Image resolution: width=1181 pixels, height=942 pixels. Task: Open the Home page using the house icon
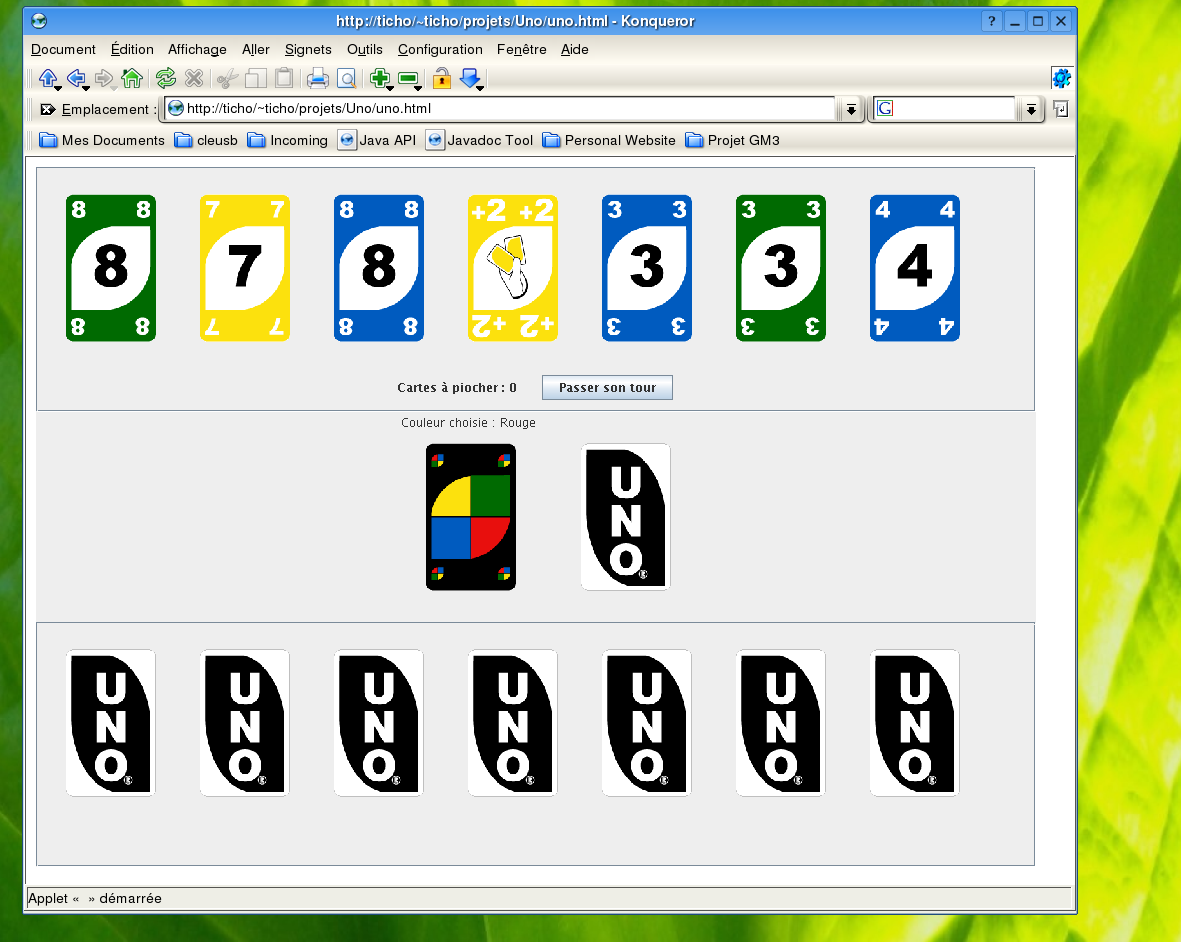pos(132,78)
